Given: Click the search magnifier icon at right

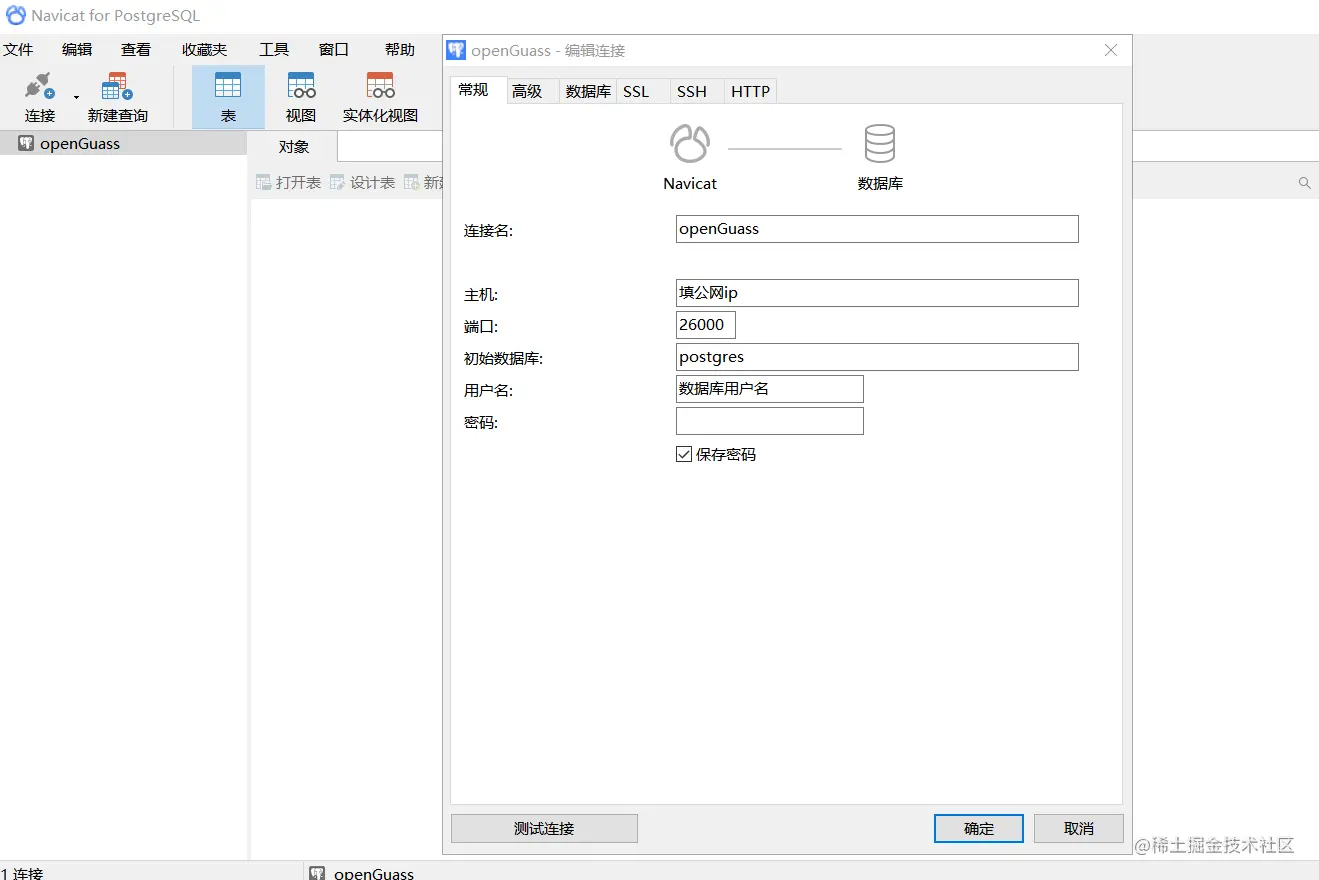Looking at the screenshot, I should pos(1304,183).
